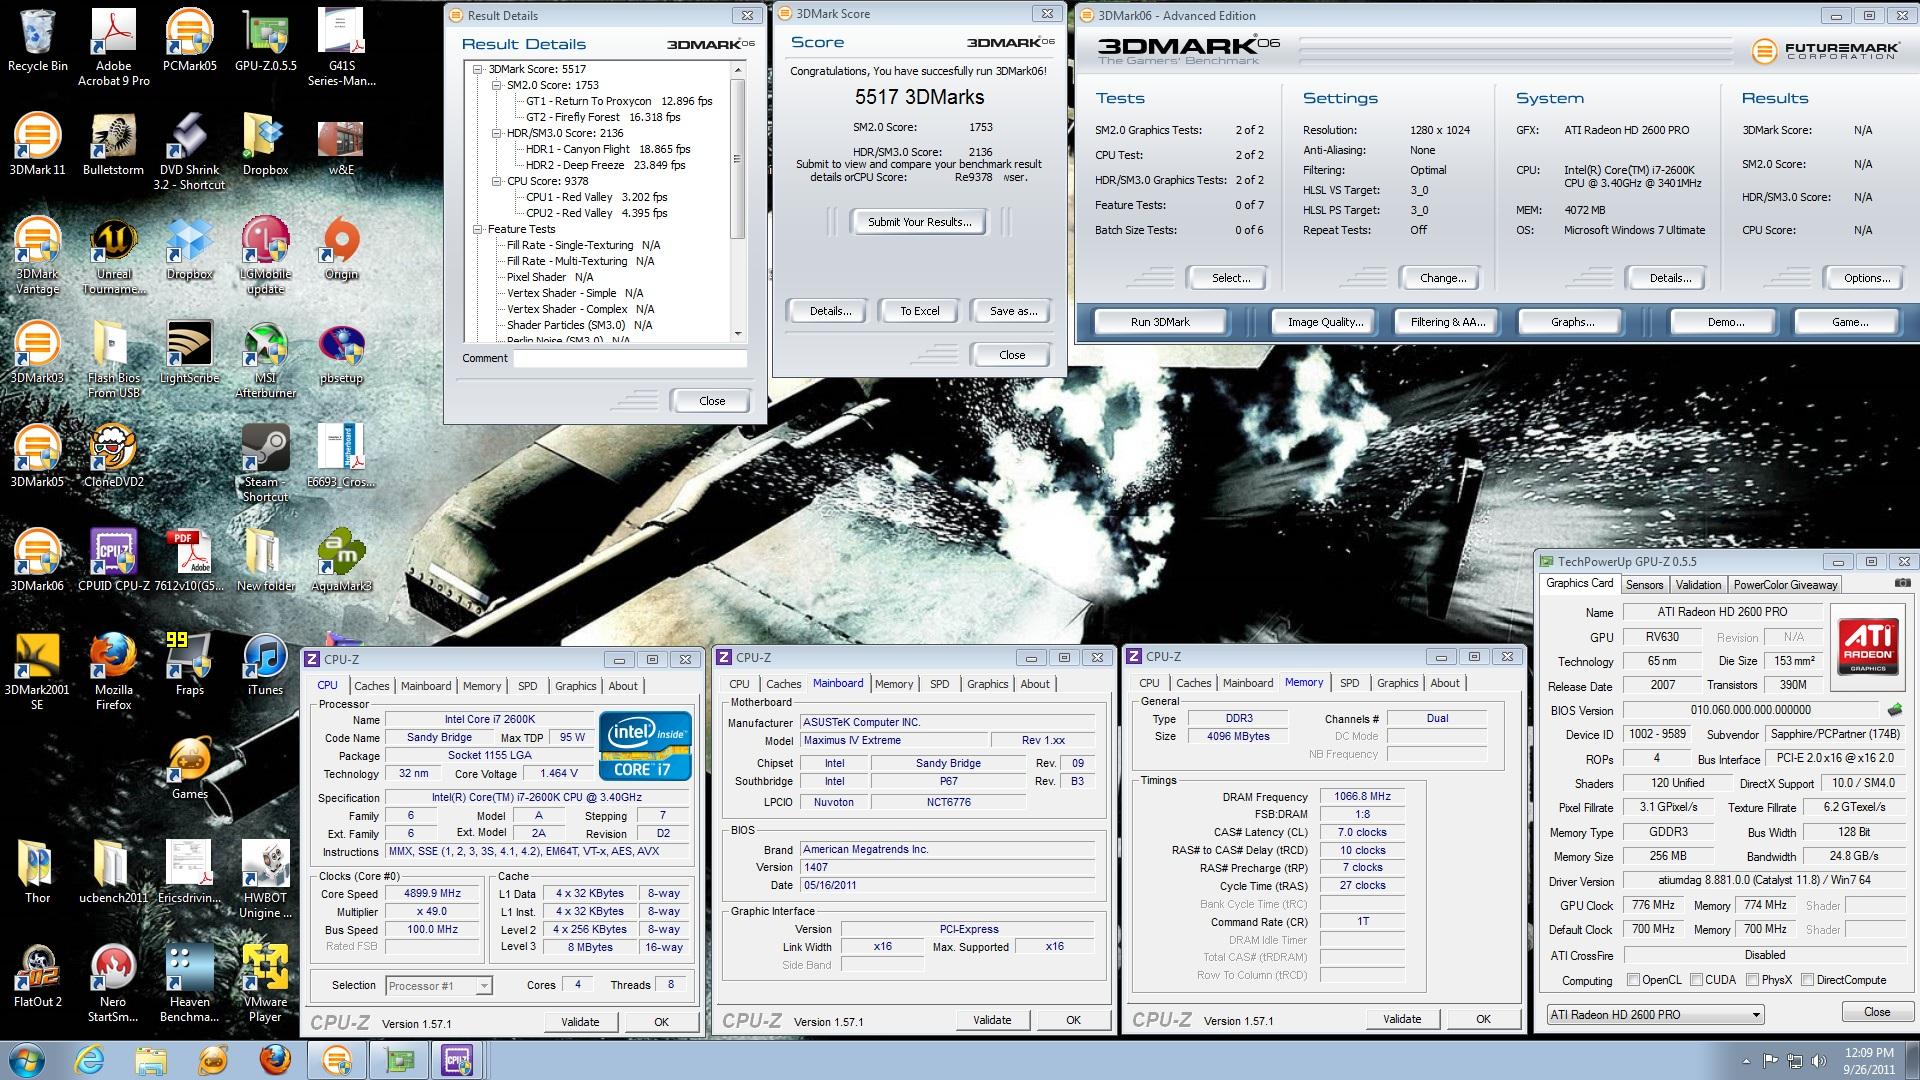Open Adobe Acrobat 9 Pro desktop icon

pos(113,47)
